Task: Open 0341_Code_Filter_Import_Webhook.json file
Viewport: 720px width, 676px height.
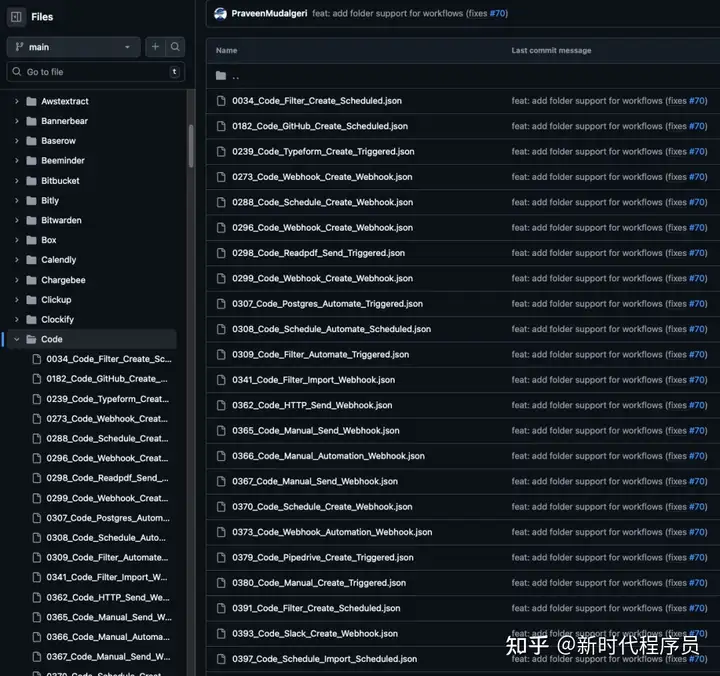Action: pos(313,380)
